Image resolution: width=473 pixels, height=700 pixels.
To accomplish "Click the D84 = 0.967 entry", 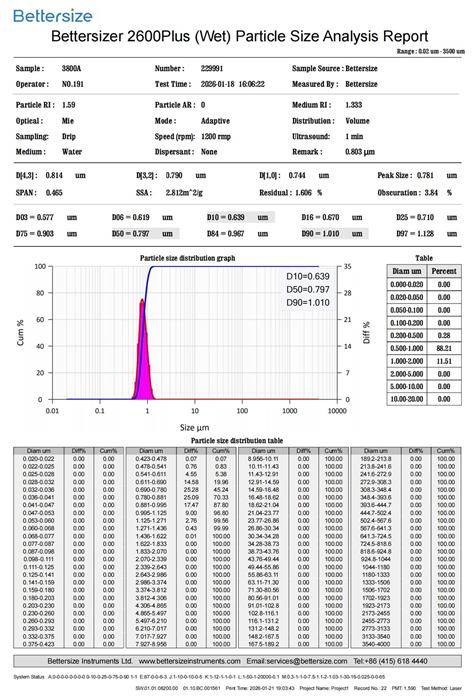I will click(237, 234).
